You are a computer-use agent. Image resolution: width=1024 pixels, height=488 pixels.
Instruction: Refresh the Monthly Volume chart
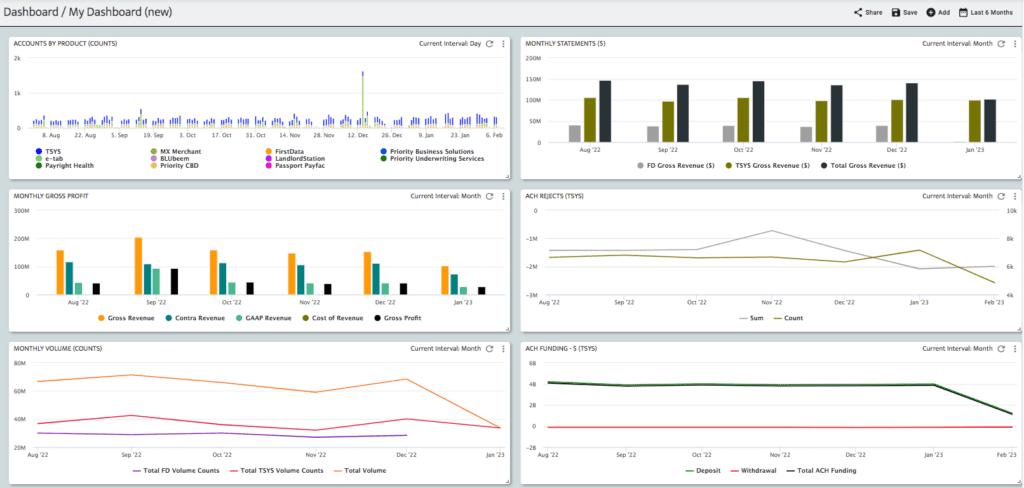489,349
